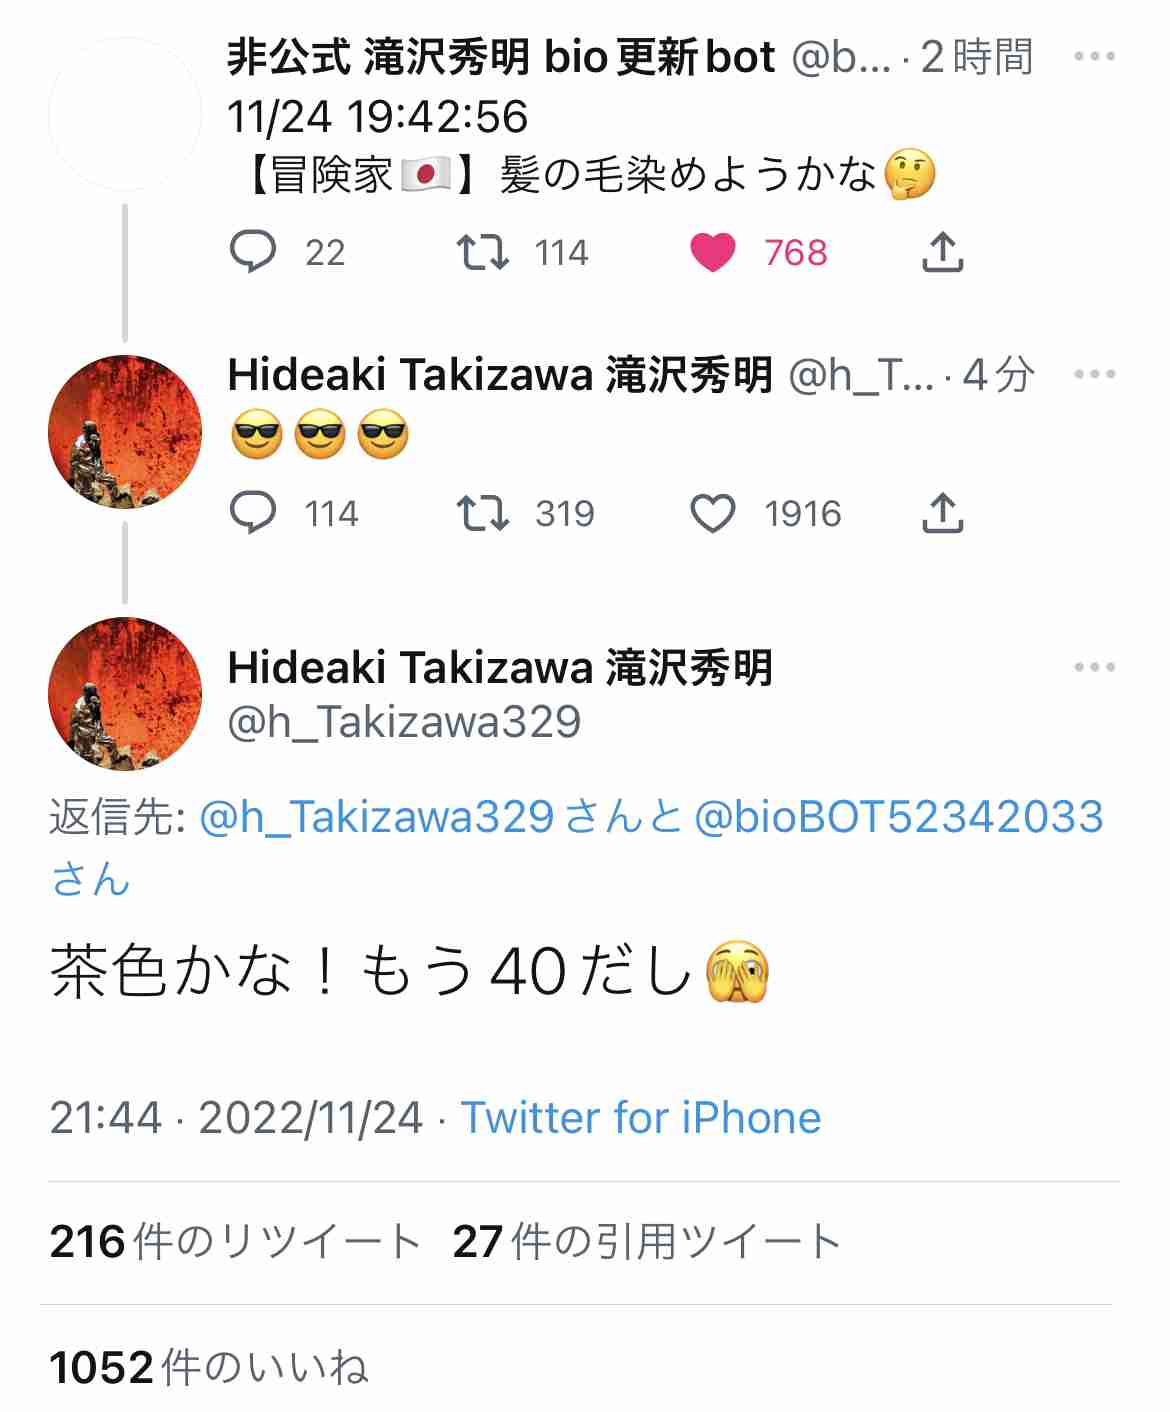Open replies on the bio bot tweet
Image resolution: width=1170 pixels, height=1412 pixels.
pyautogui.click(x=253, y=252)
